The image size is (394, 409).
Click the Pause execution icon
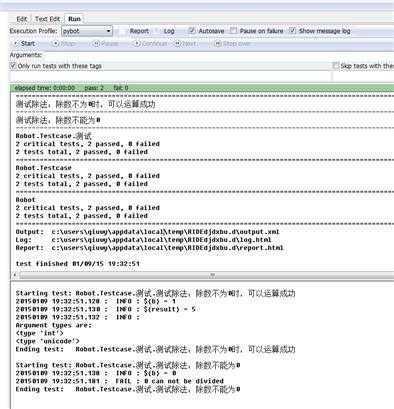point(96,44)
